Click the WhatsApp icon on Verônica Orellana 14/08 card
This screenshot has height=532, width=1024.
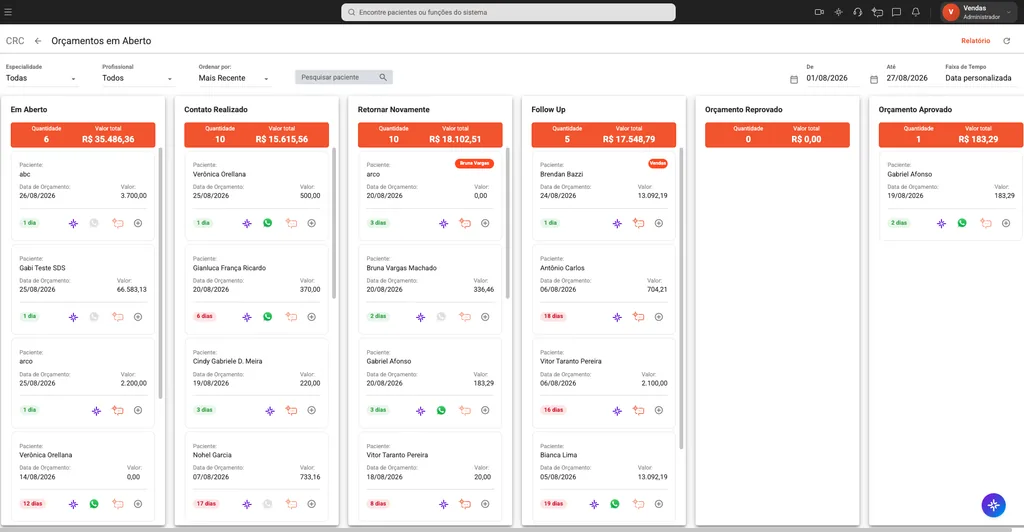coord(94,503)
